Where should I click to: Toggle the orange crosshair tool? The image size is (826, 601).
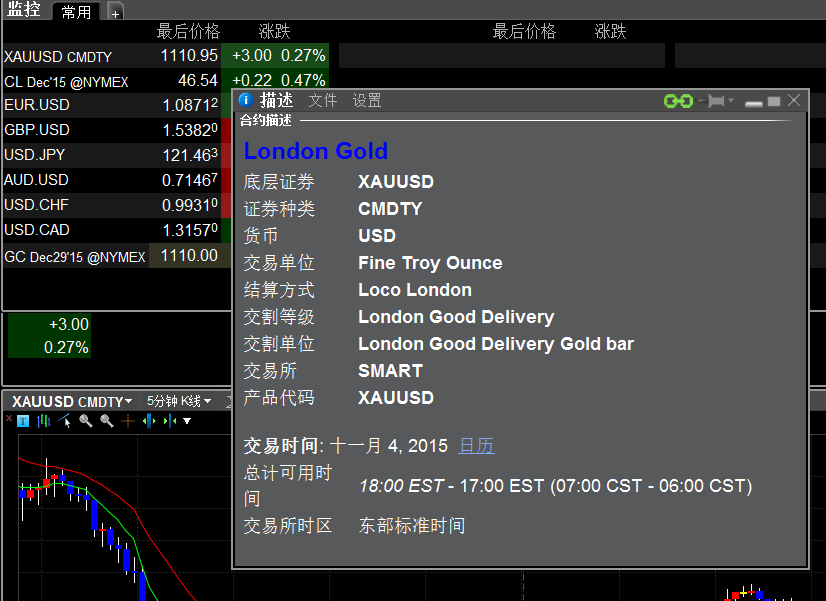tap(128, 421)
